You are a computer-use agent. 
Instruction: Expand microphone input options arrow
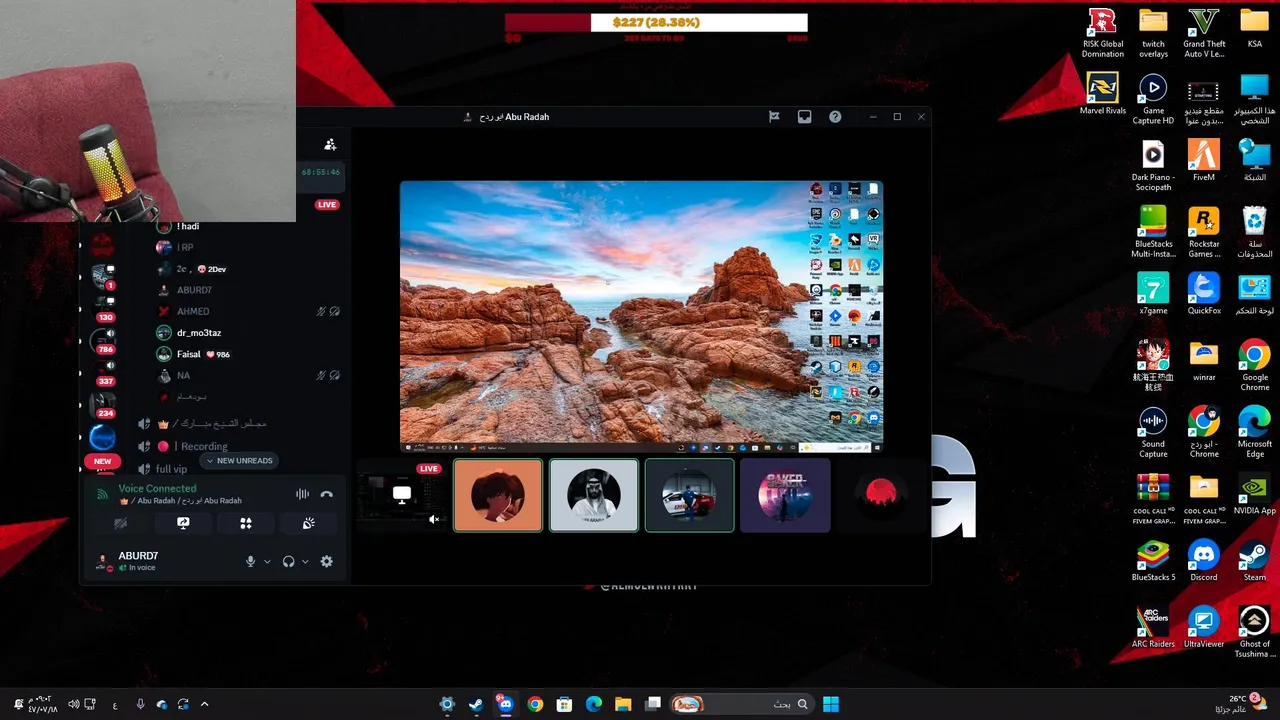[x=267, y=562]
